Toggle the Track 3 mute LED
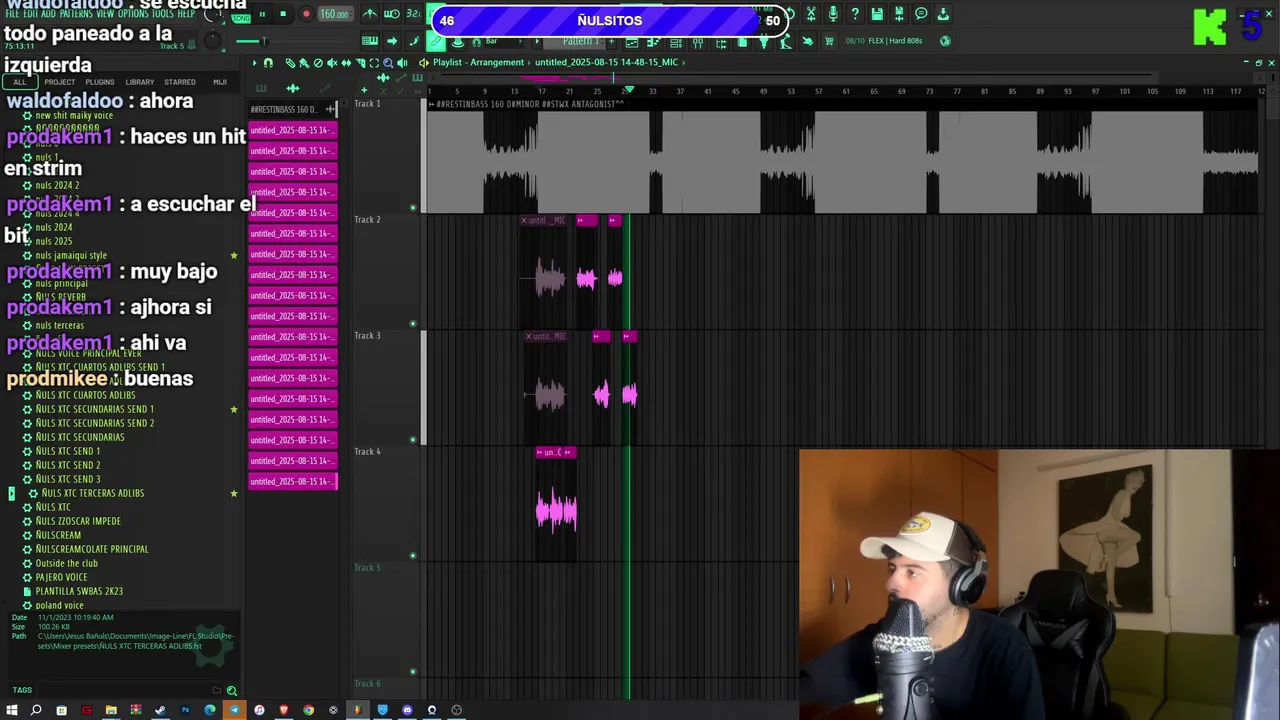1280x720 pixels. [413, 440]
